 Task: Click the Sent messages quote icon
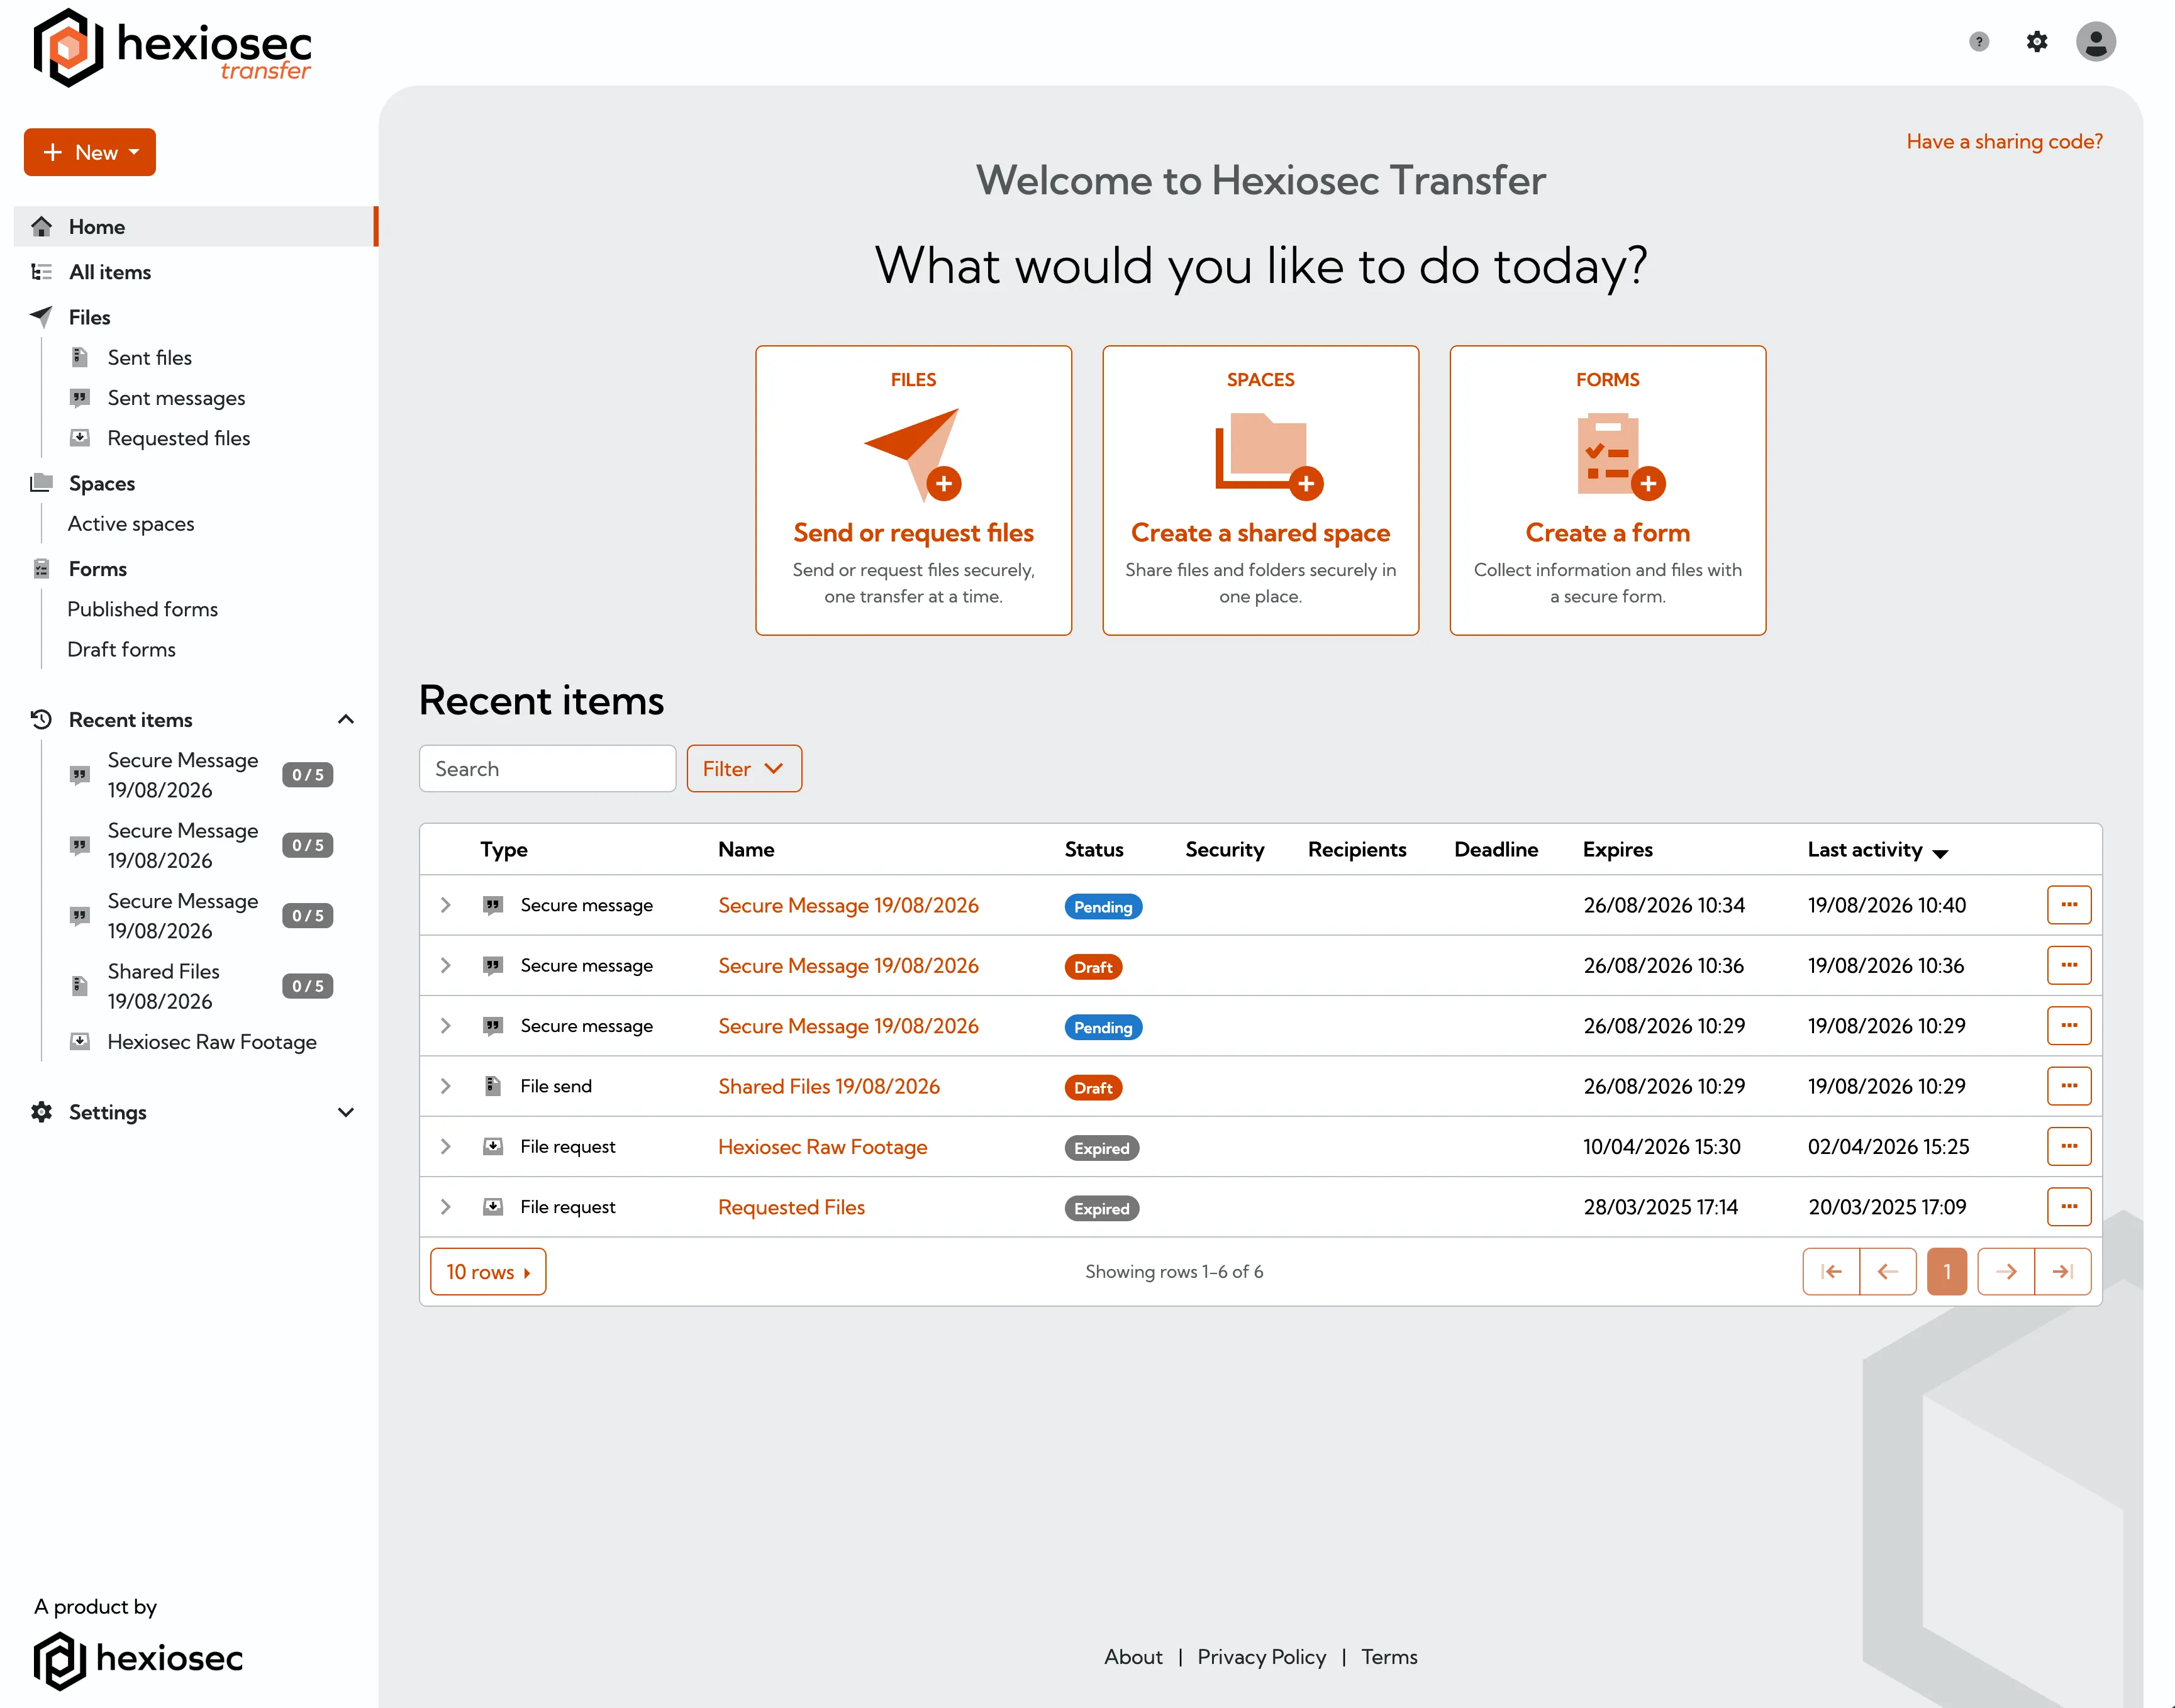pyautogui.click(x=80, y=398)
